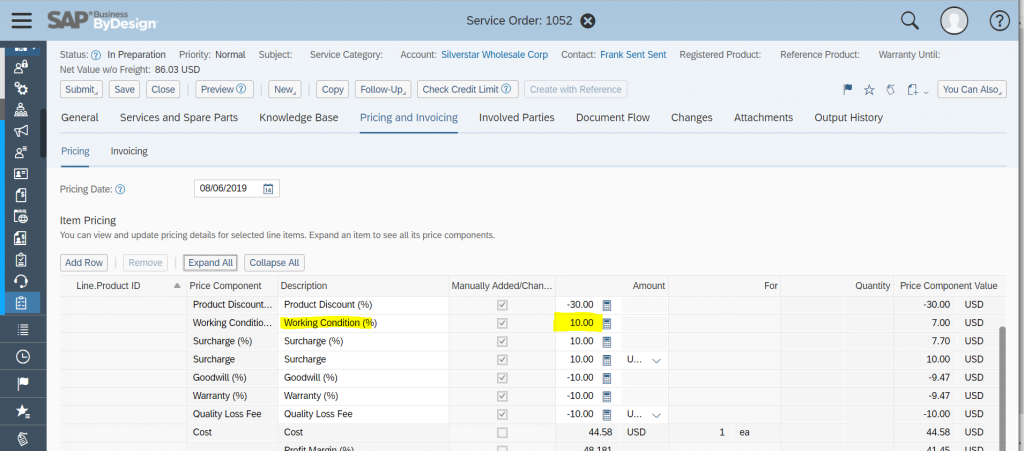The image size is (1024, 451).
Task: Open sidebar star favorites list icon
Action: click(22, 411)
